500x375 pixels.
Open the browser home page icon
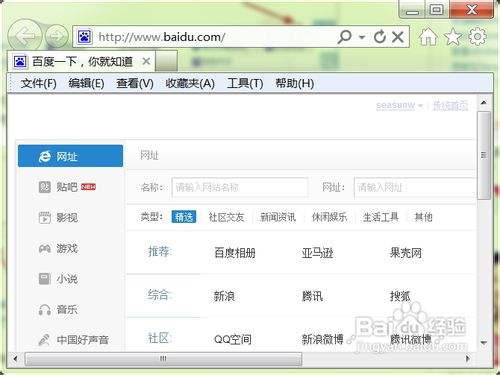428,36
